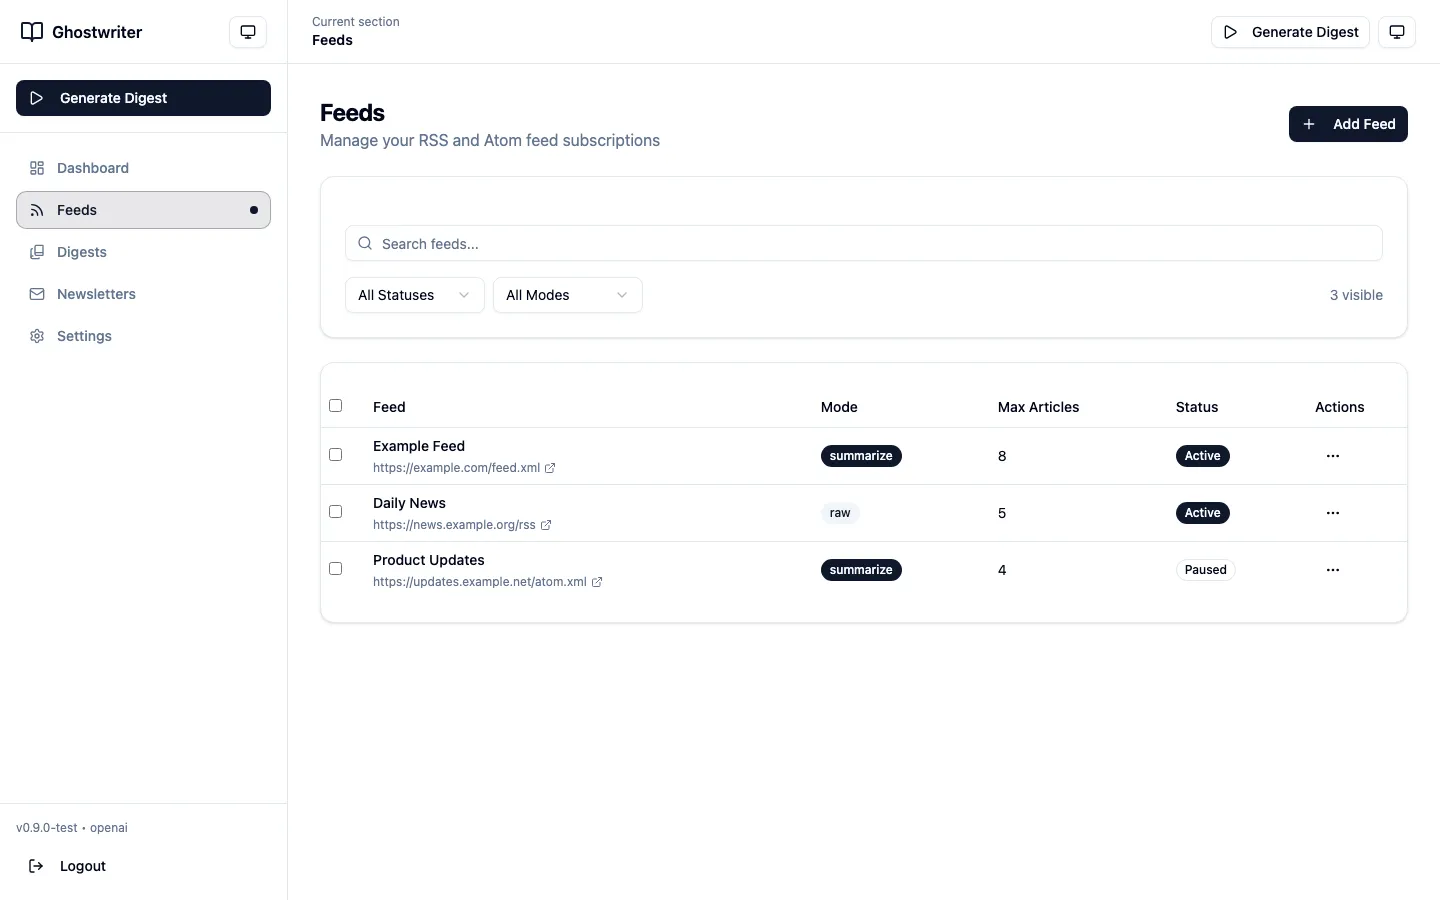Viewport: 1440px width, 900px height.
Task: Click the plus icon inside Add Feed
Action: (1310, 124)
